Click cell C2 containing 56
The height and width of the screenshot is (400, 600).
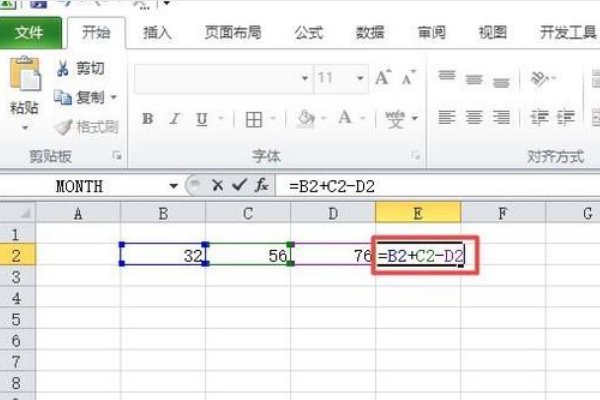(248, 255)
